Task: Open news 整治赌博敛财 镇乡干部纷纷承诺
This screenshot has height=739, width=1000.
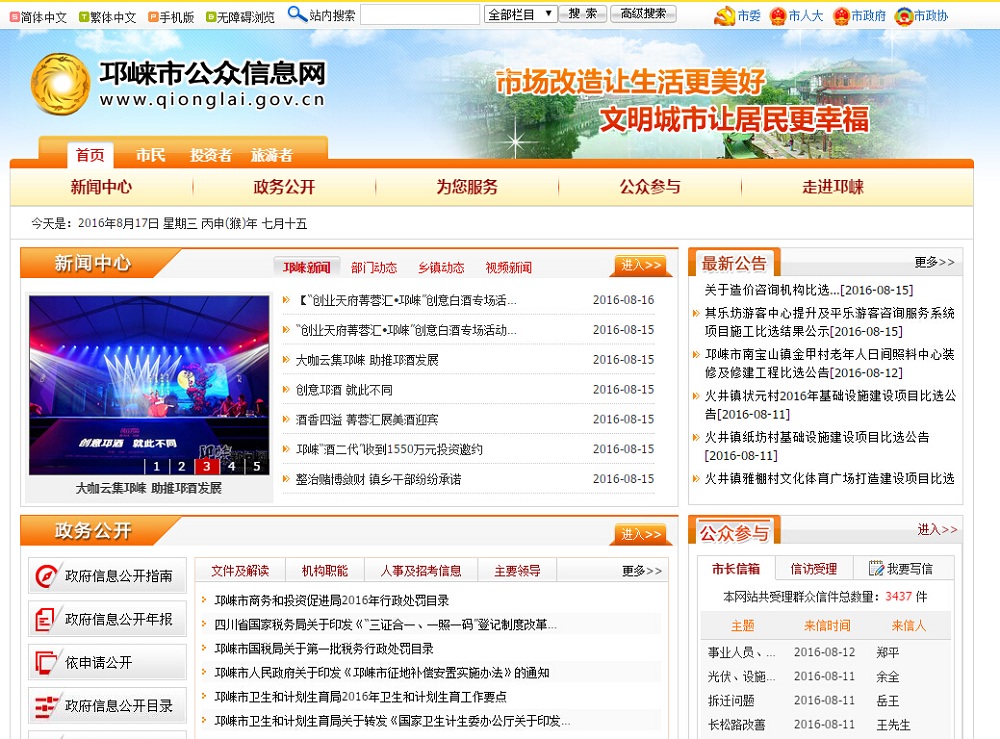Action: (378, 479)
